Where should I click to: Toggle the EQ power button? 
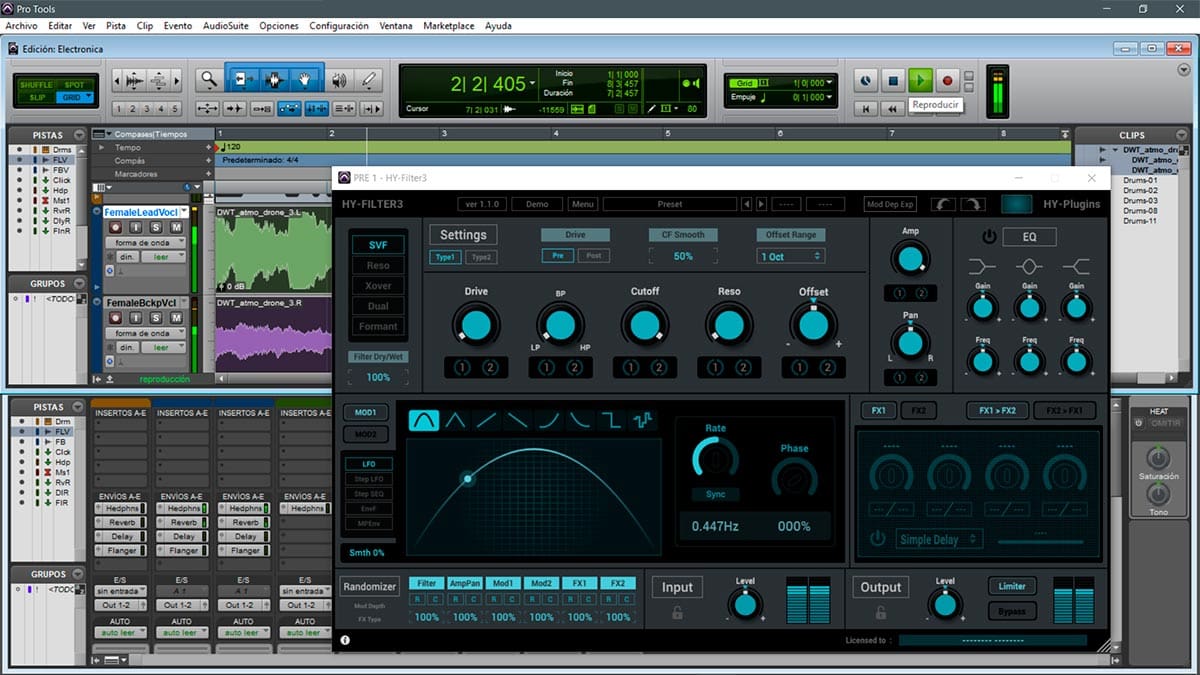click(x=989, y=237)
